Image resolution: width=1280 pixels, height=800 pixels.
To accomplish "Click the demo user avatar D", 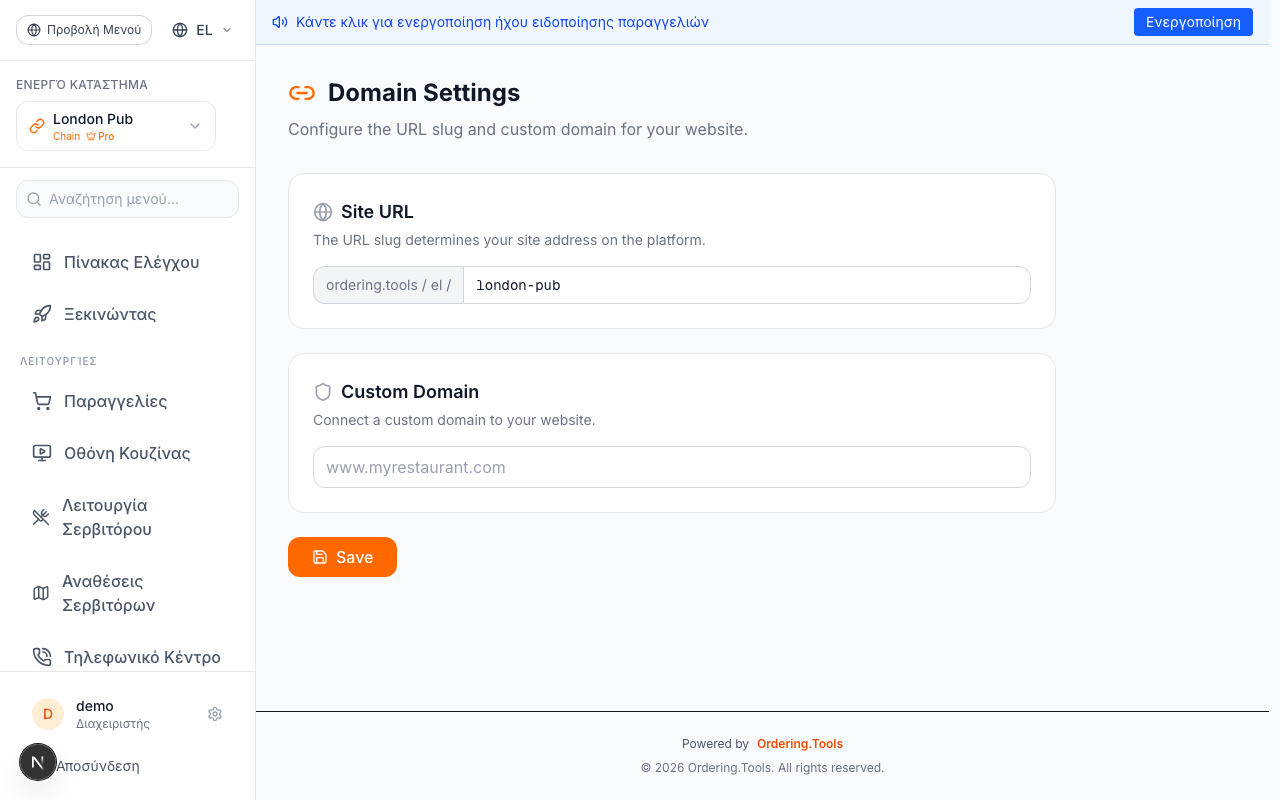I will click(x=48, y=714).
